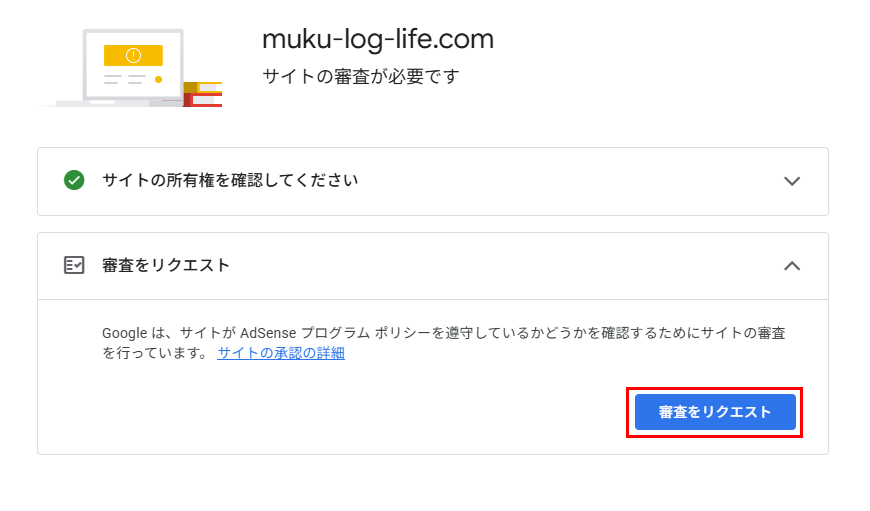Select the 審査をリクエスト section heading text
This screenshot has width=870, height=511.
click(166, 265)
